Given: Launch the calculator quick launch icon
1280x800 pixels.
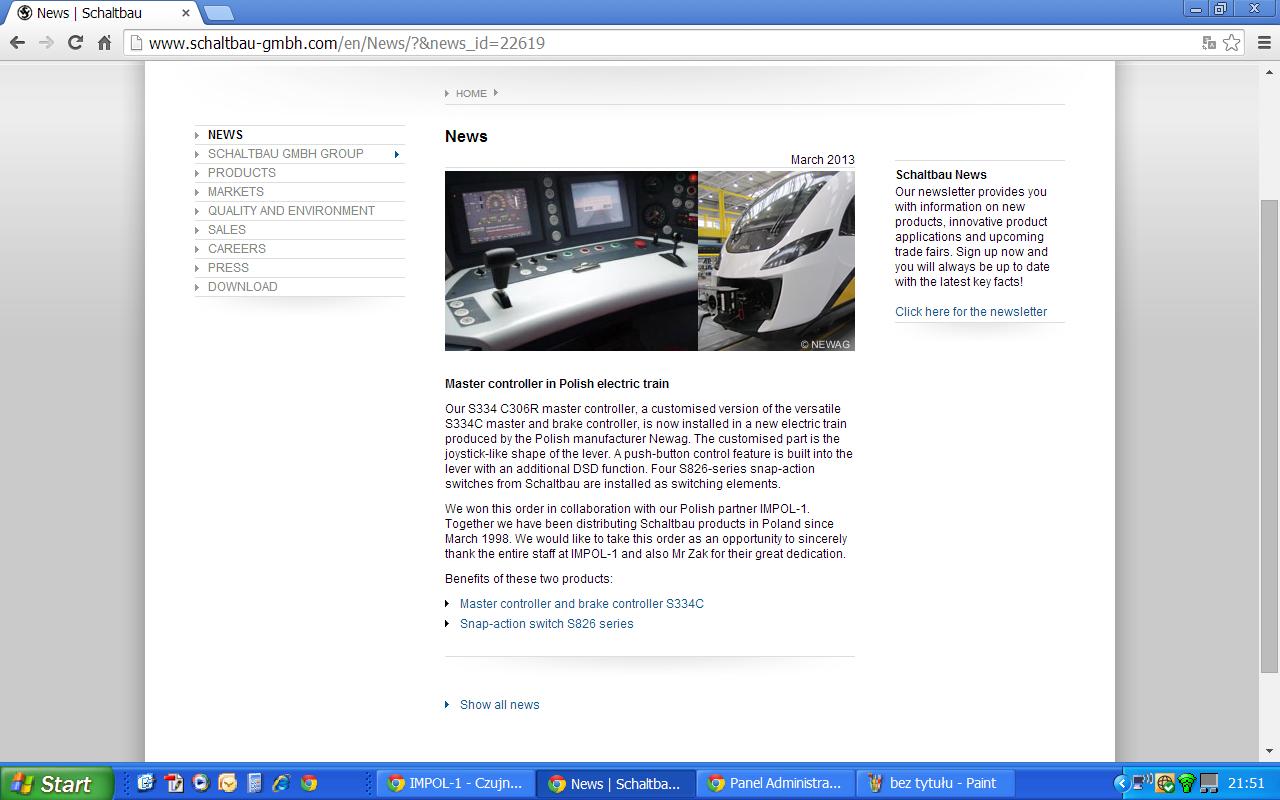Looking at the screenshot, I should tap(254, 783).
